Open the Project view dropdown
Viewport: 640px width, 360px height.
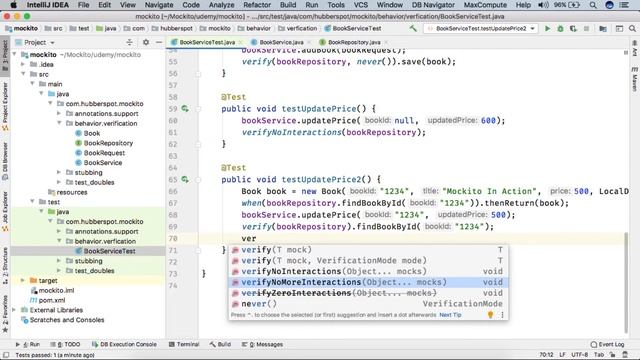40,42
